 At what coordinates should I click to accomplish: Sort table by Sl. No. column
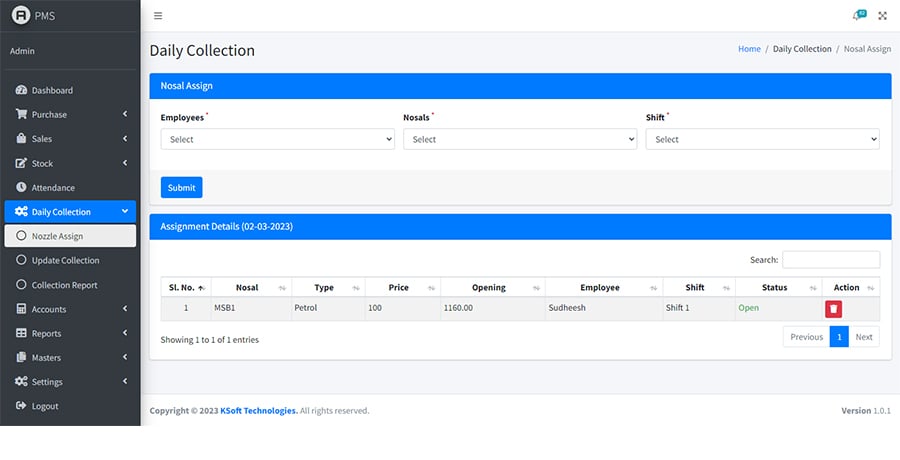(x=185, y=288)
